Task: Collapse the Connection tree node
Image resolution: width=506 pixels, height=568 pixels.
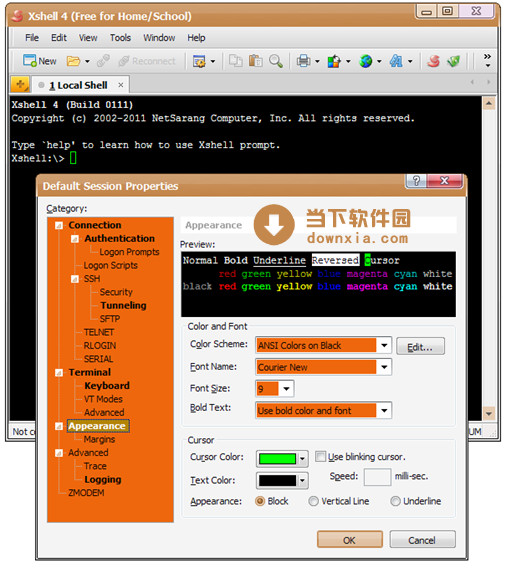Action: [x=58, y=225]
